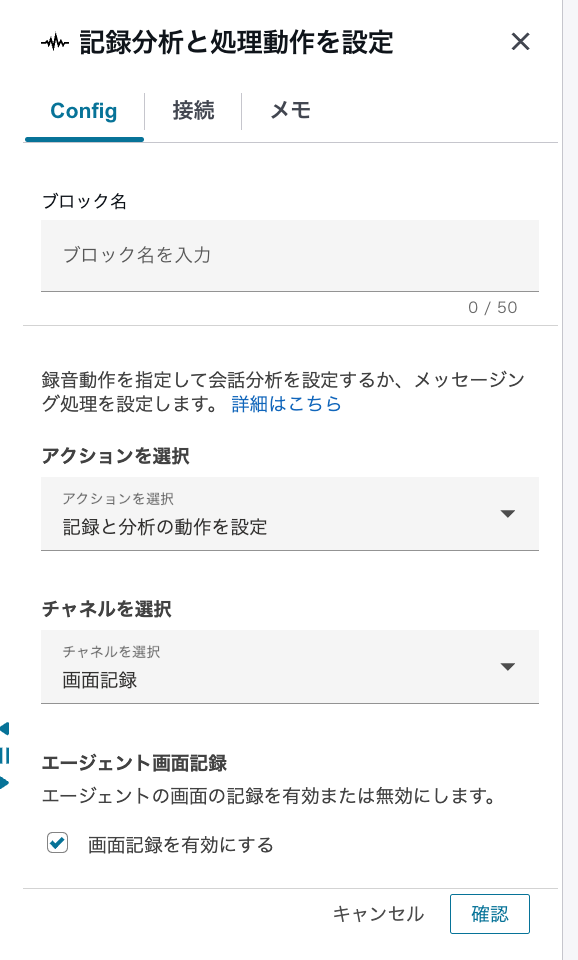The width and height of the screenshot is (578, 960).
Task: Click inside the ブロック名 input field
Action: (290, 255)
